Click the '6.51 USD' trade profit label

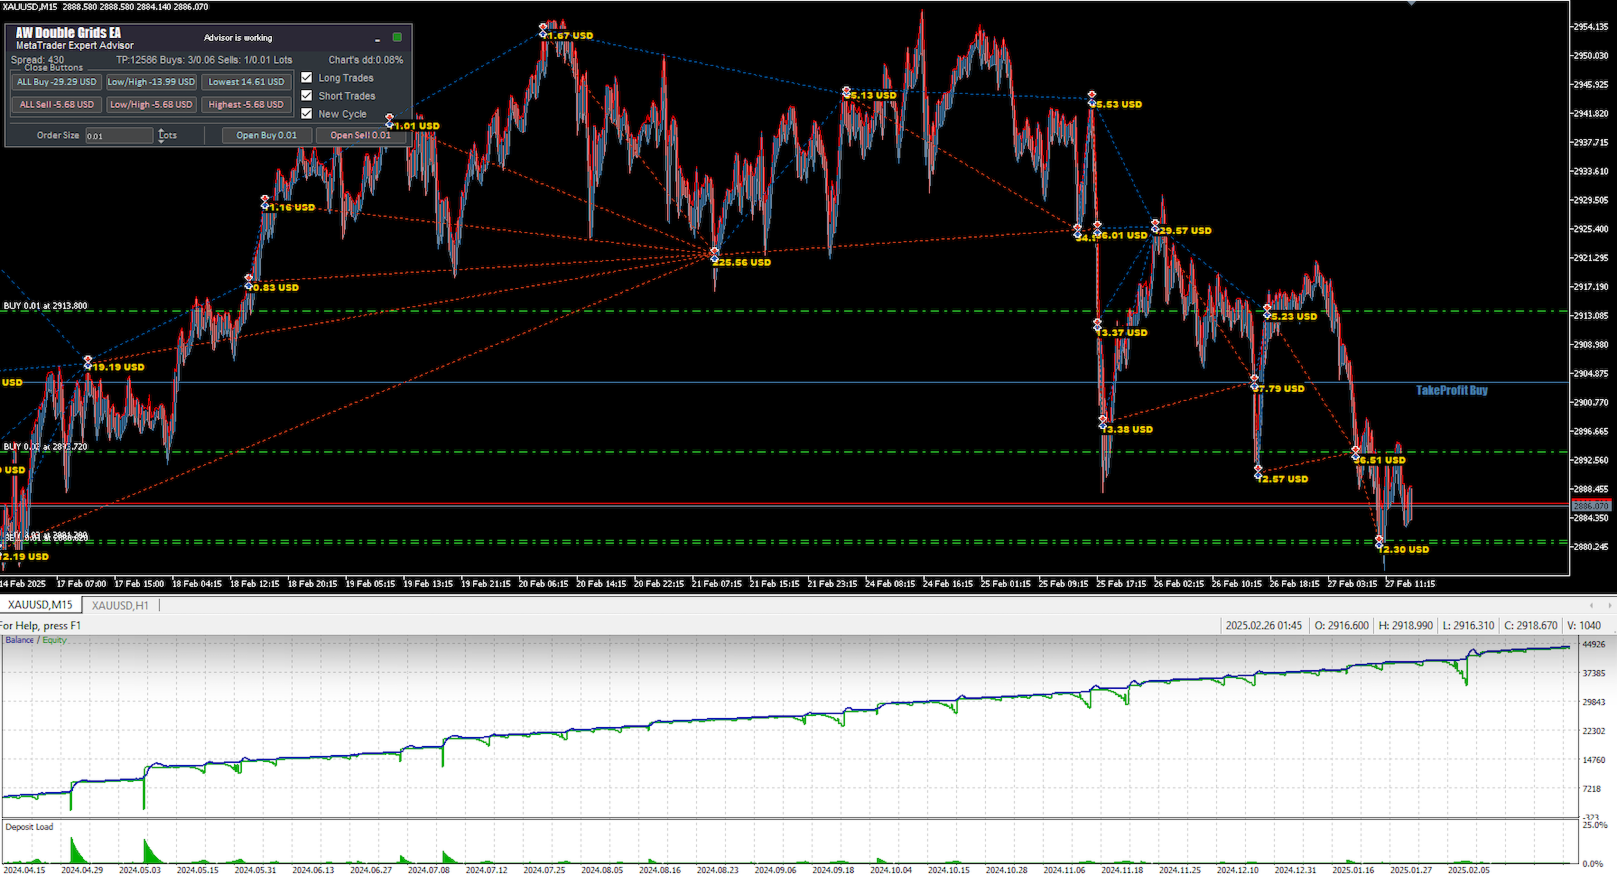[1382, 460]
